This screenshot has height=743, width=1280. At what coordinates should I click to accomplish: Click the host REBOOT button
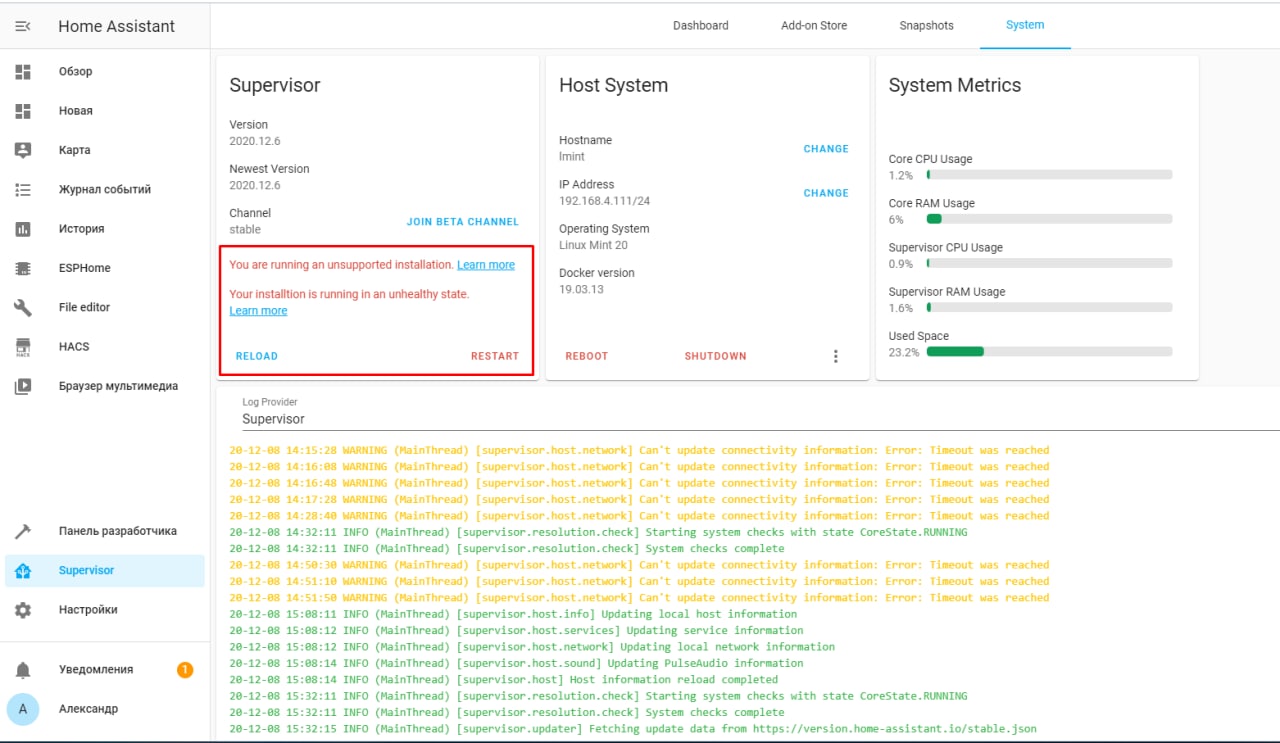tap(587, 356)
